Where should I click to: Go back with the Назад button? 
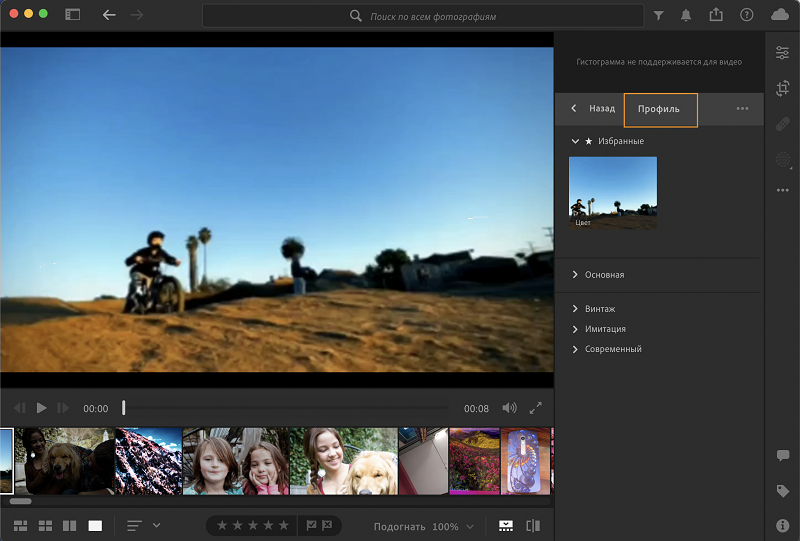(593, 108)
